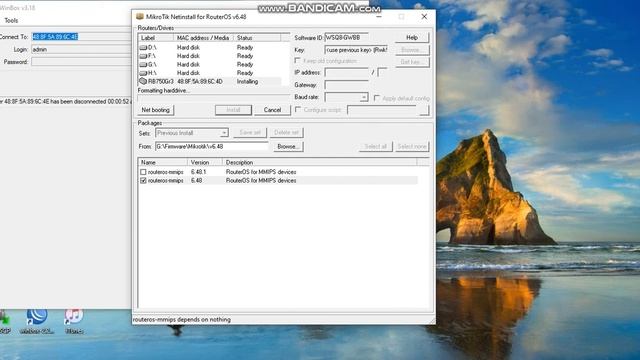This screenshot has height=360, width=640.
Task: Sort packages by Name column header
Action: pos(163,162)
